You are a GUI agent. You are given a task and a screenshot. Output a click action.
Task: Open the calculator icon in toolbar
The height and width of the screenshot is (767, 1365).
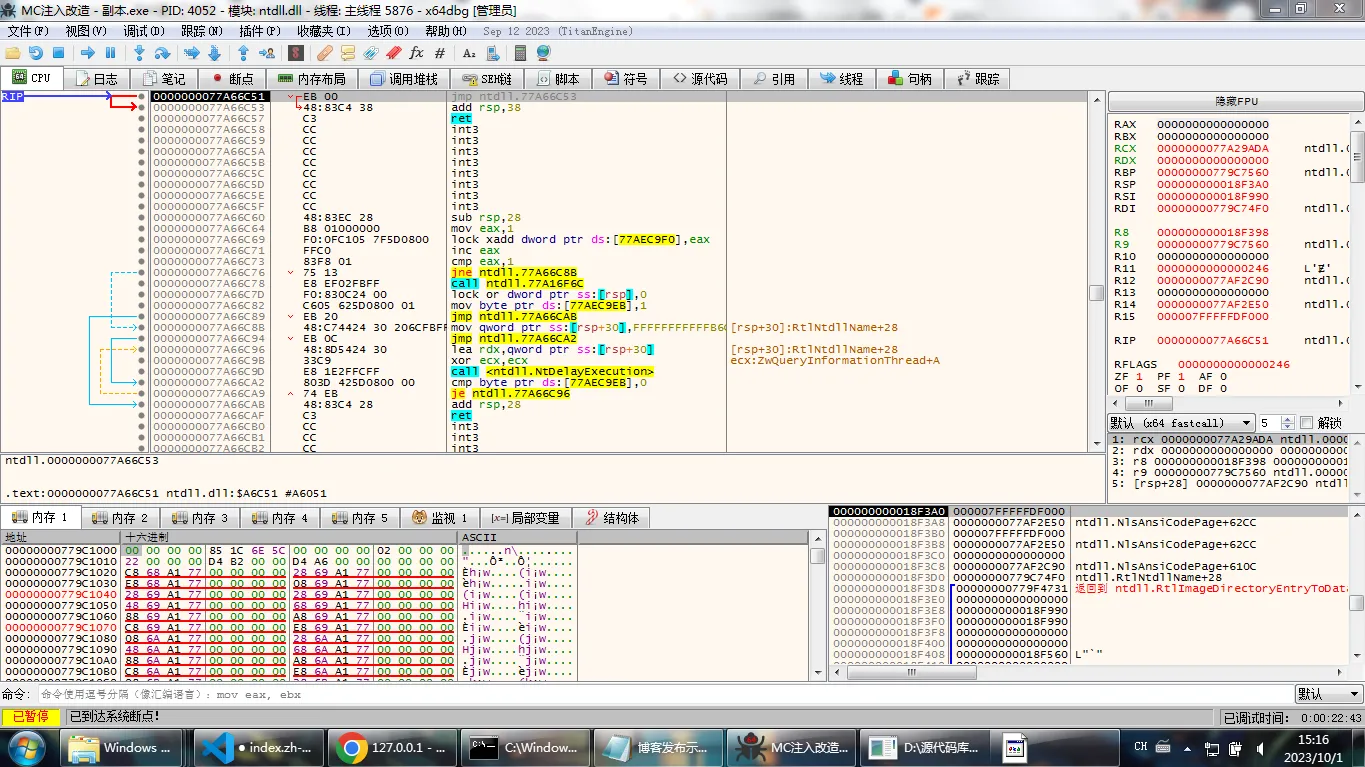coord(519,53)
